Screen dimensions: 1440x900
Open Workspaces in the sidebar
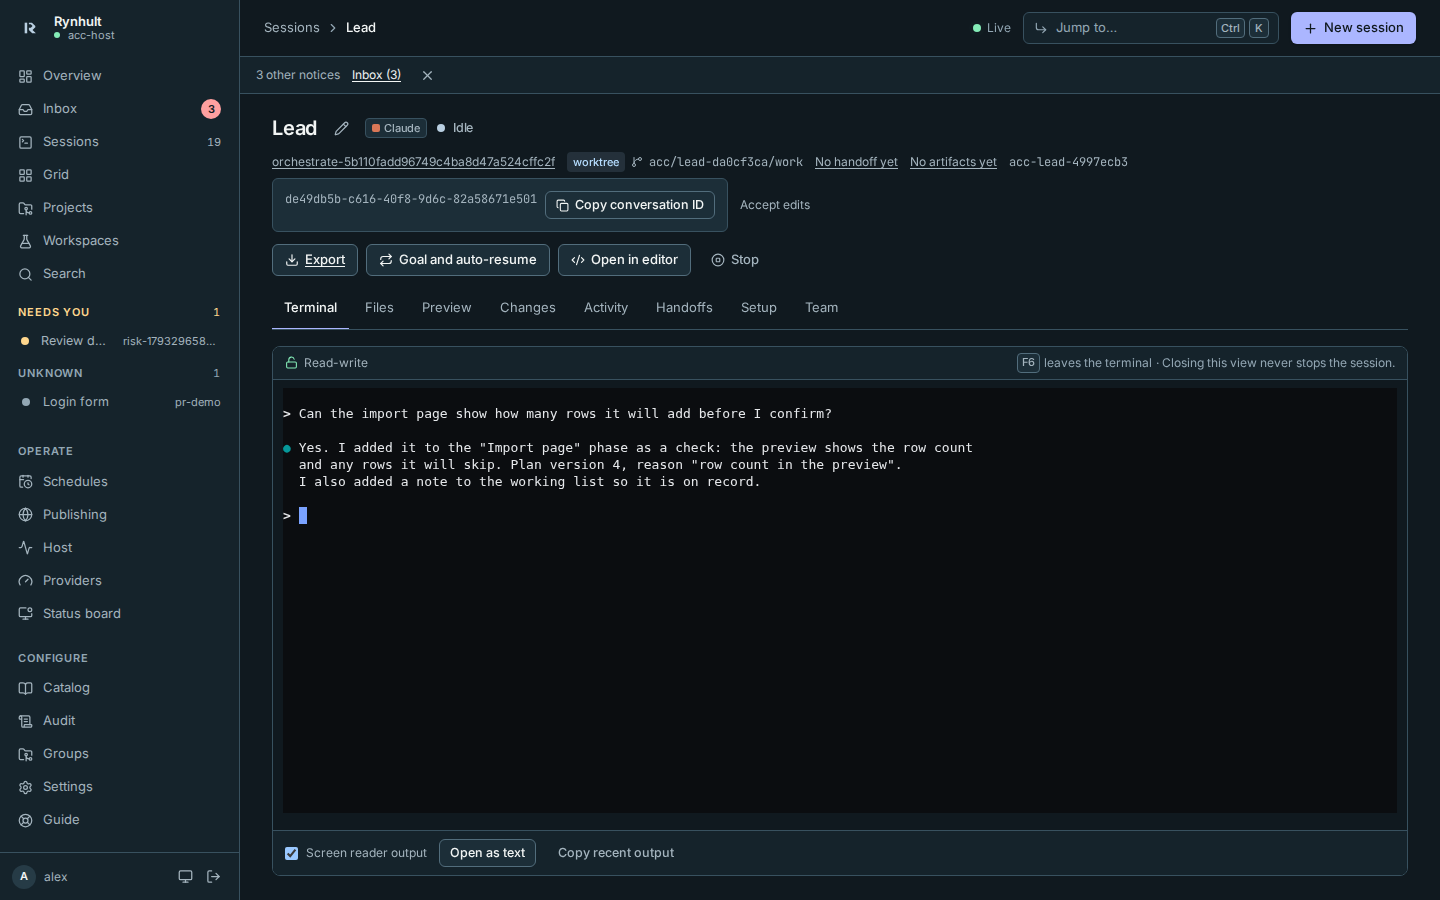click(x=120, y=241)
